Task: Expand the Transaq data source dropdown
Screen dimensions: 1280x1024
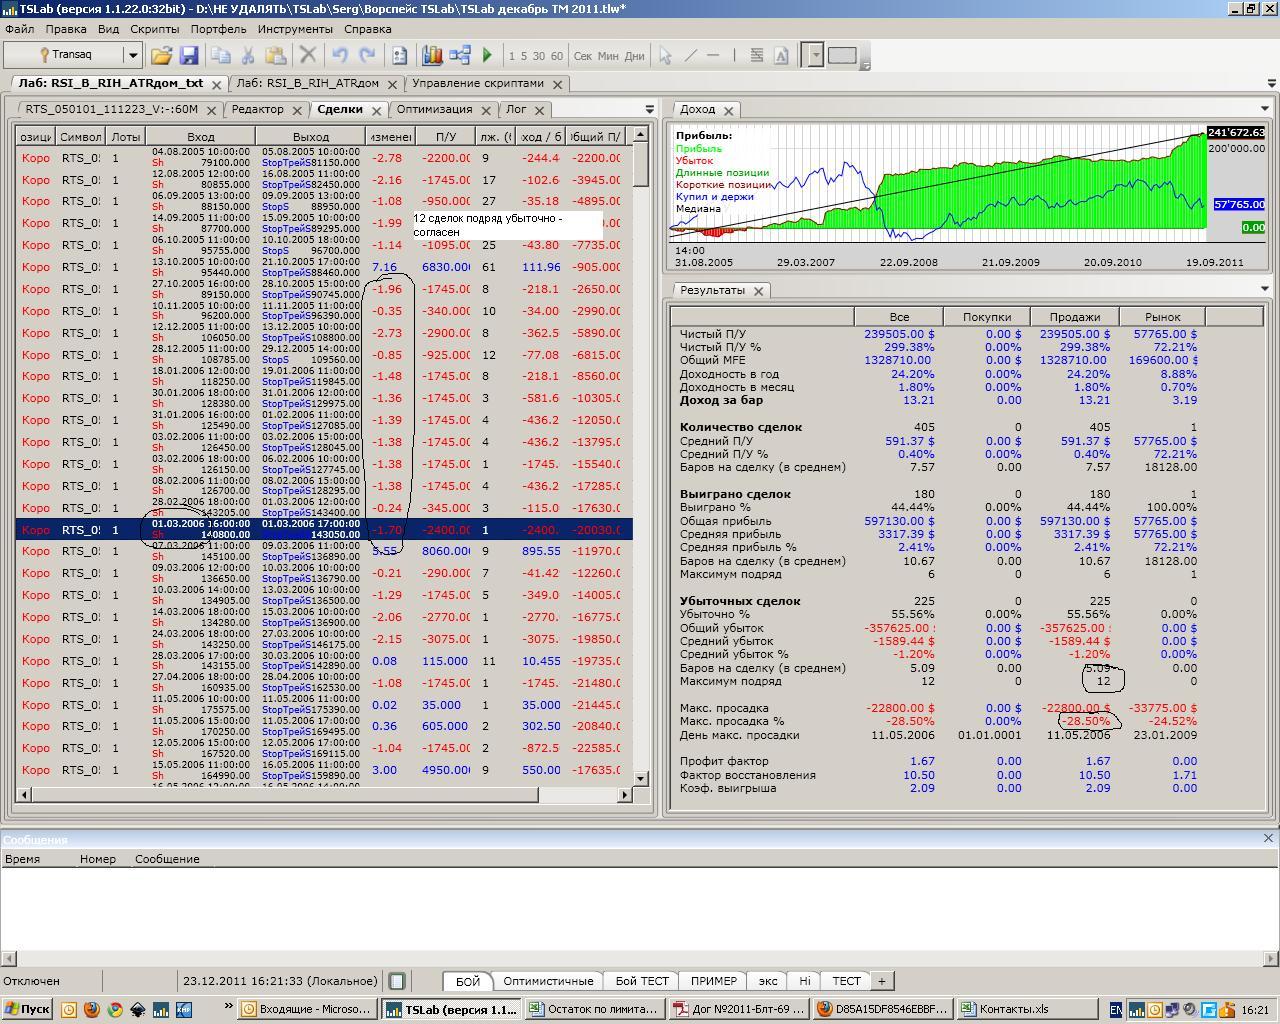Action: coord(131,56)
